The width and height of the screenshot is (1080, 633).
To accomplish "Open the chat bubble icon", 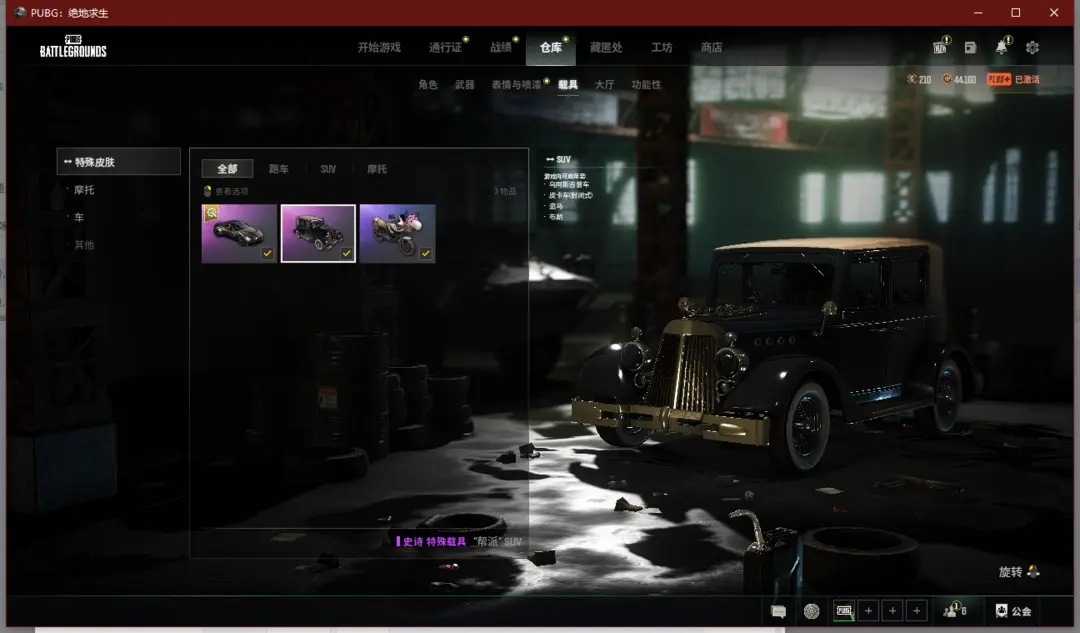I will click(x=778, y=611).
